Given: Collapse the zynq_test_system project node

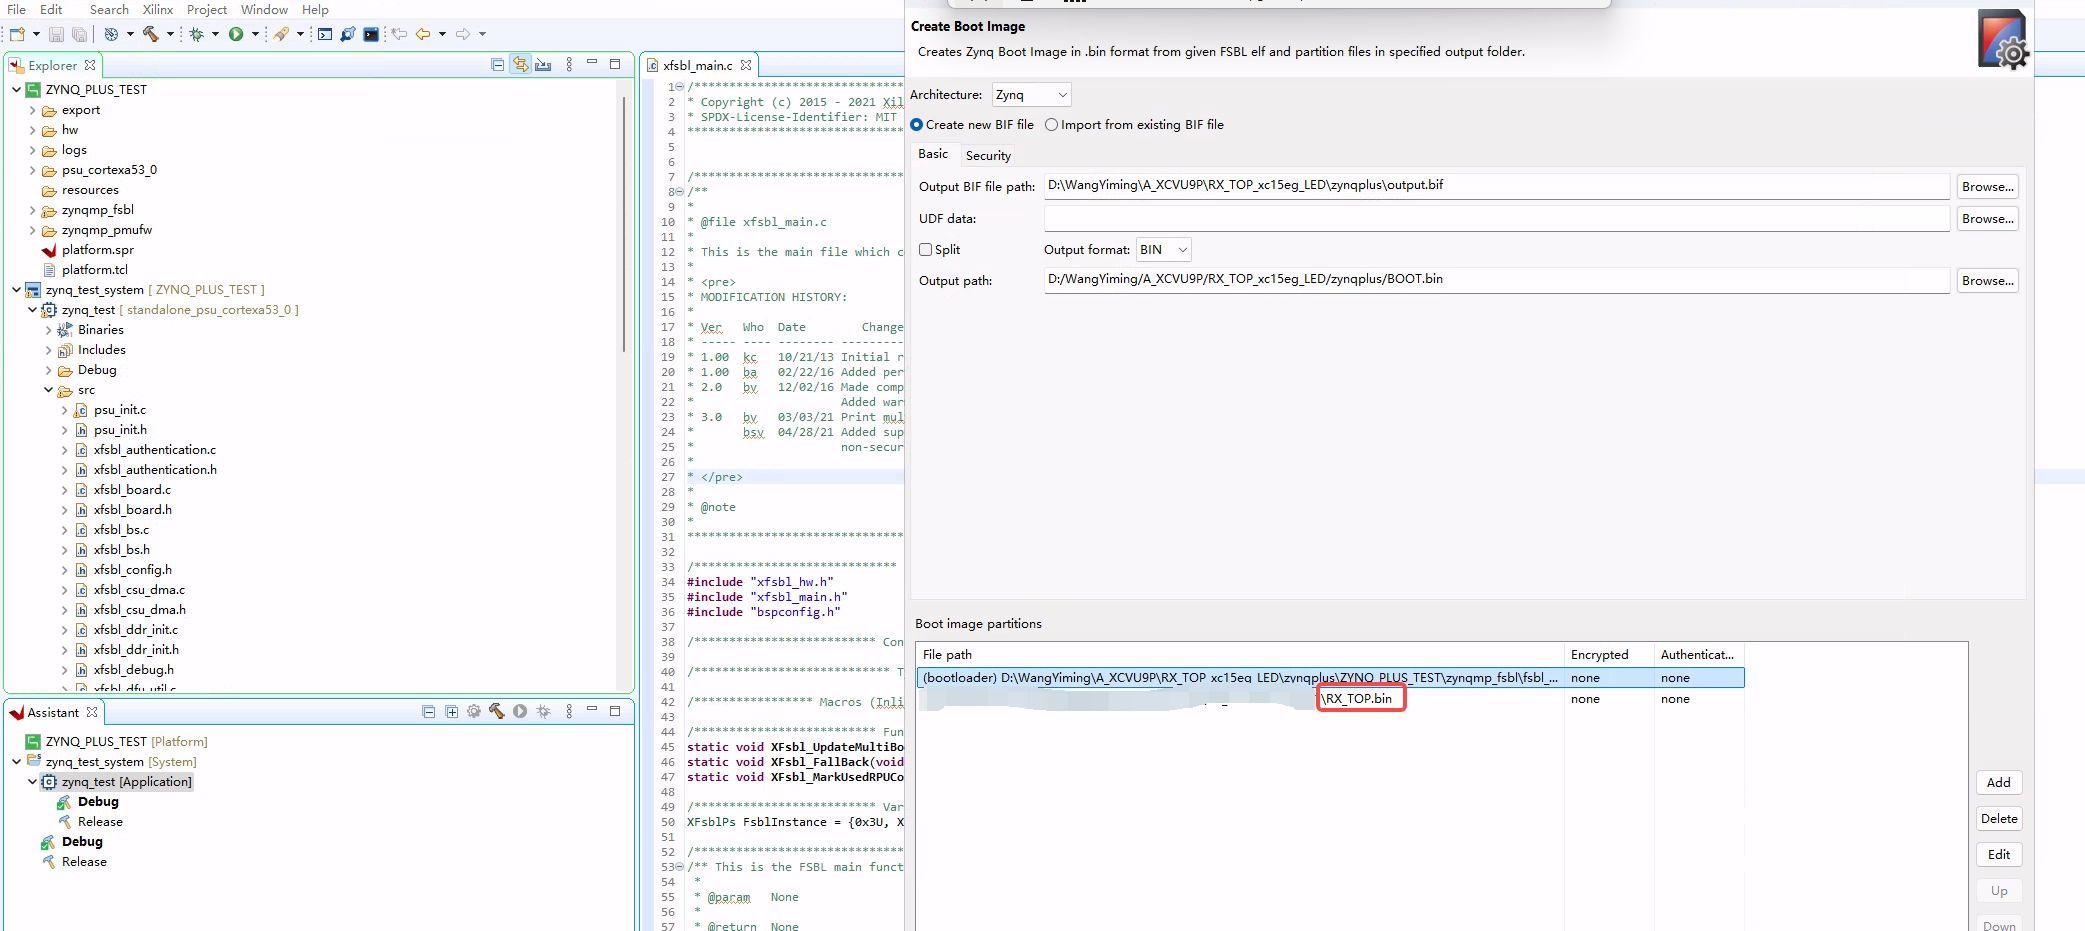Looking at the screenshot, I should 16,290.
